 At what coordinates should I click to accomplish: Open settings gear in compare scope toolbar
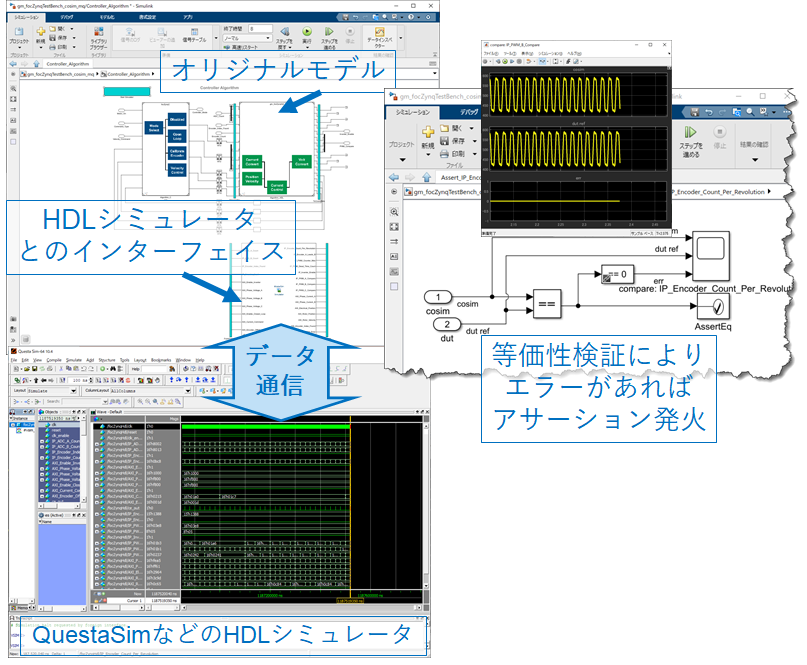(485, 61)
